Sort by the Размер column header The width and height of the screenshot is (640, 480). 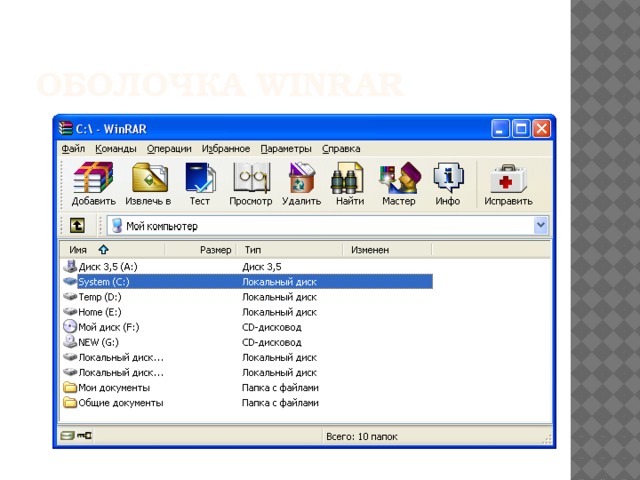click(x=200, y=249)
